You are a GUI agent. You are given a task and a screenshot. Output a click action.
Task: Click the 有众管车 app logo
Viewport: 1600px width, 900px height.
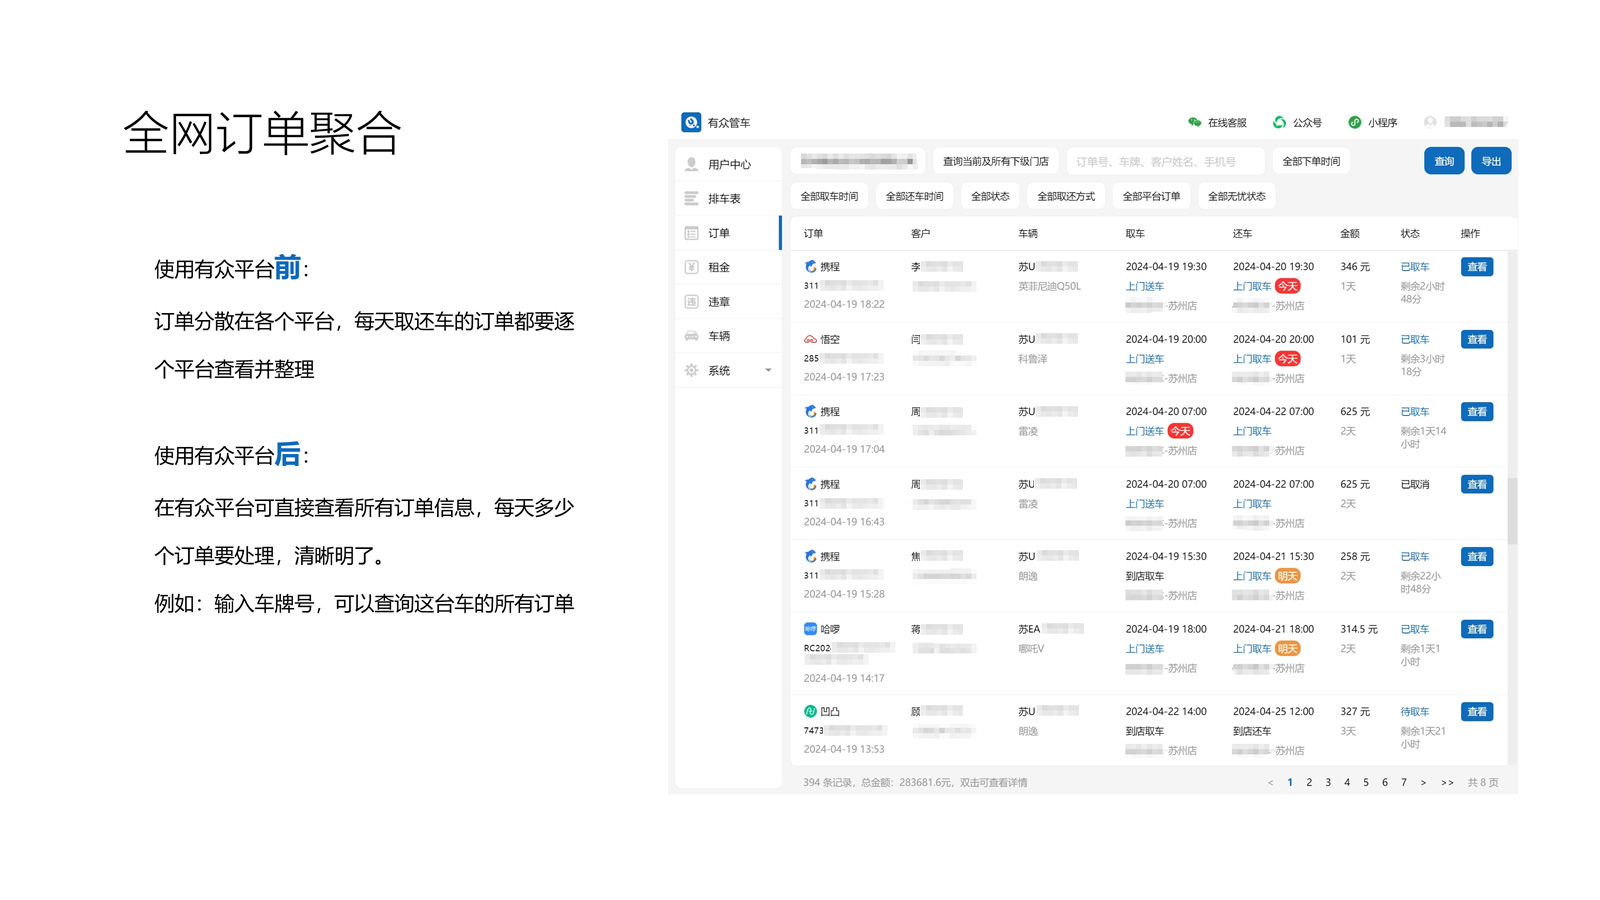tap(690, 121)
